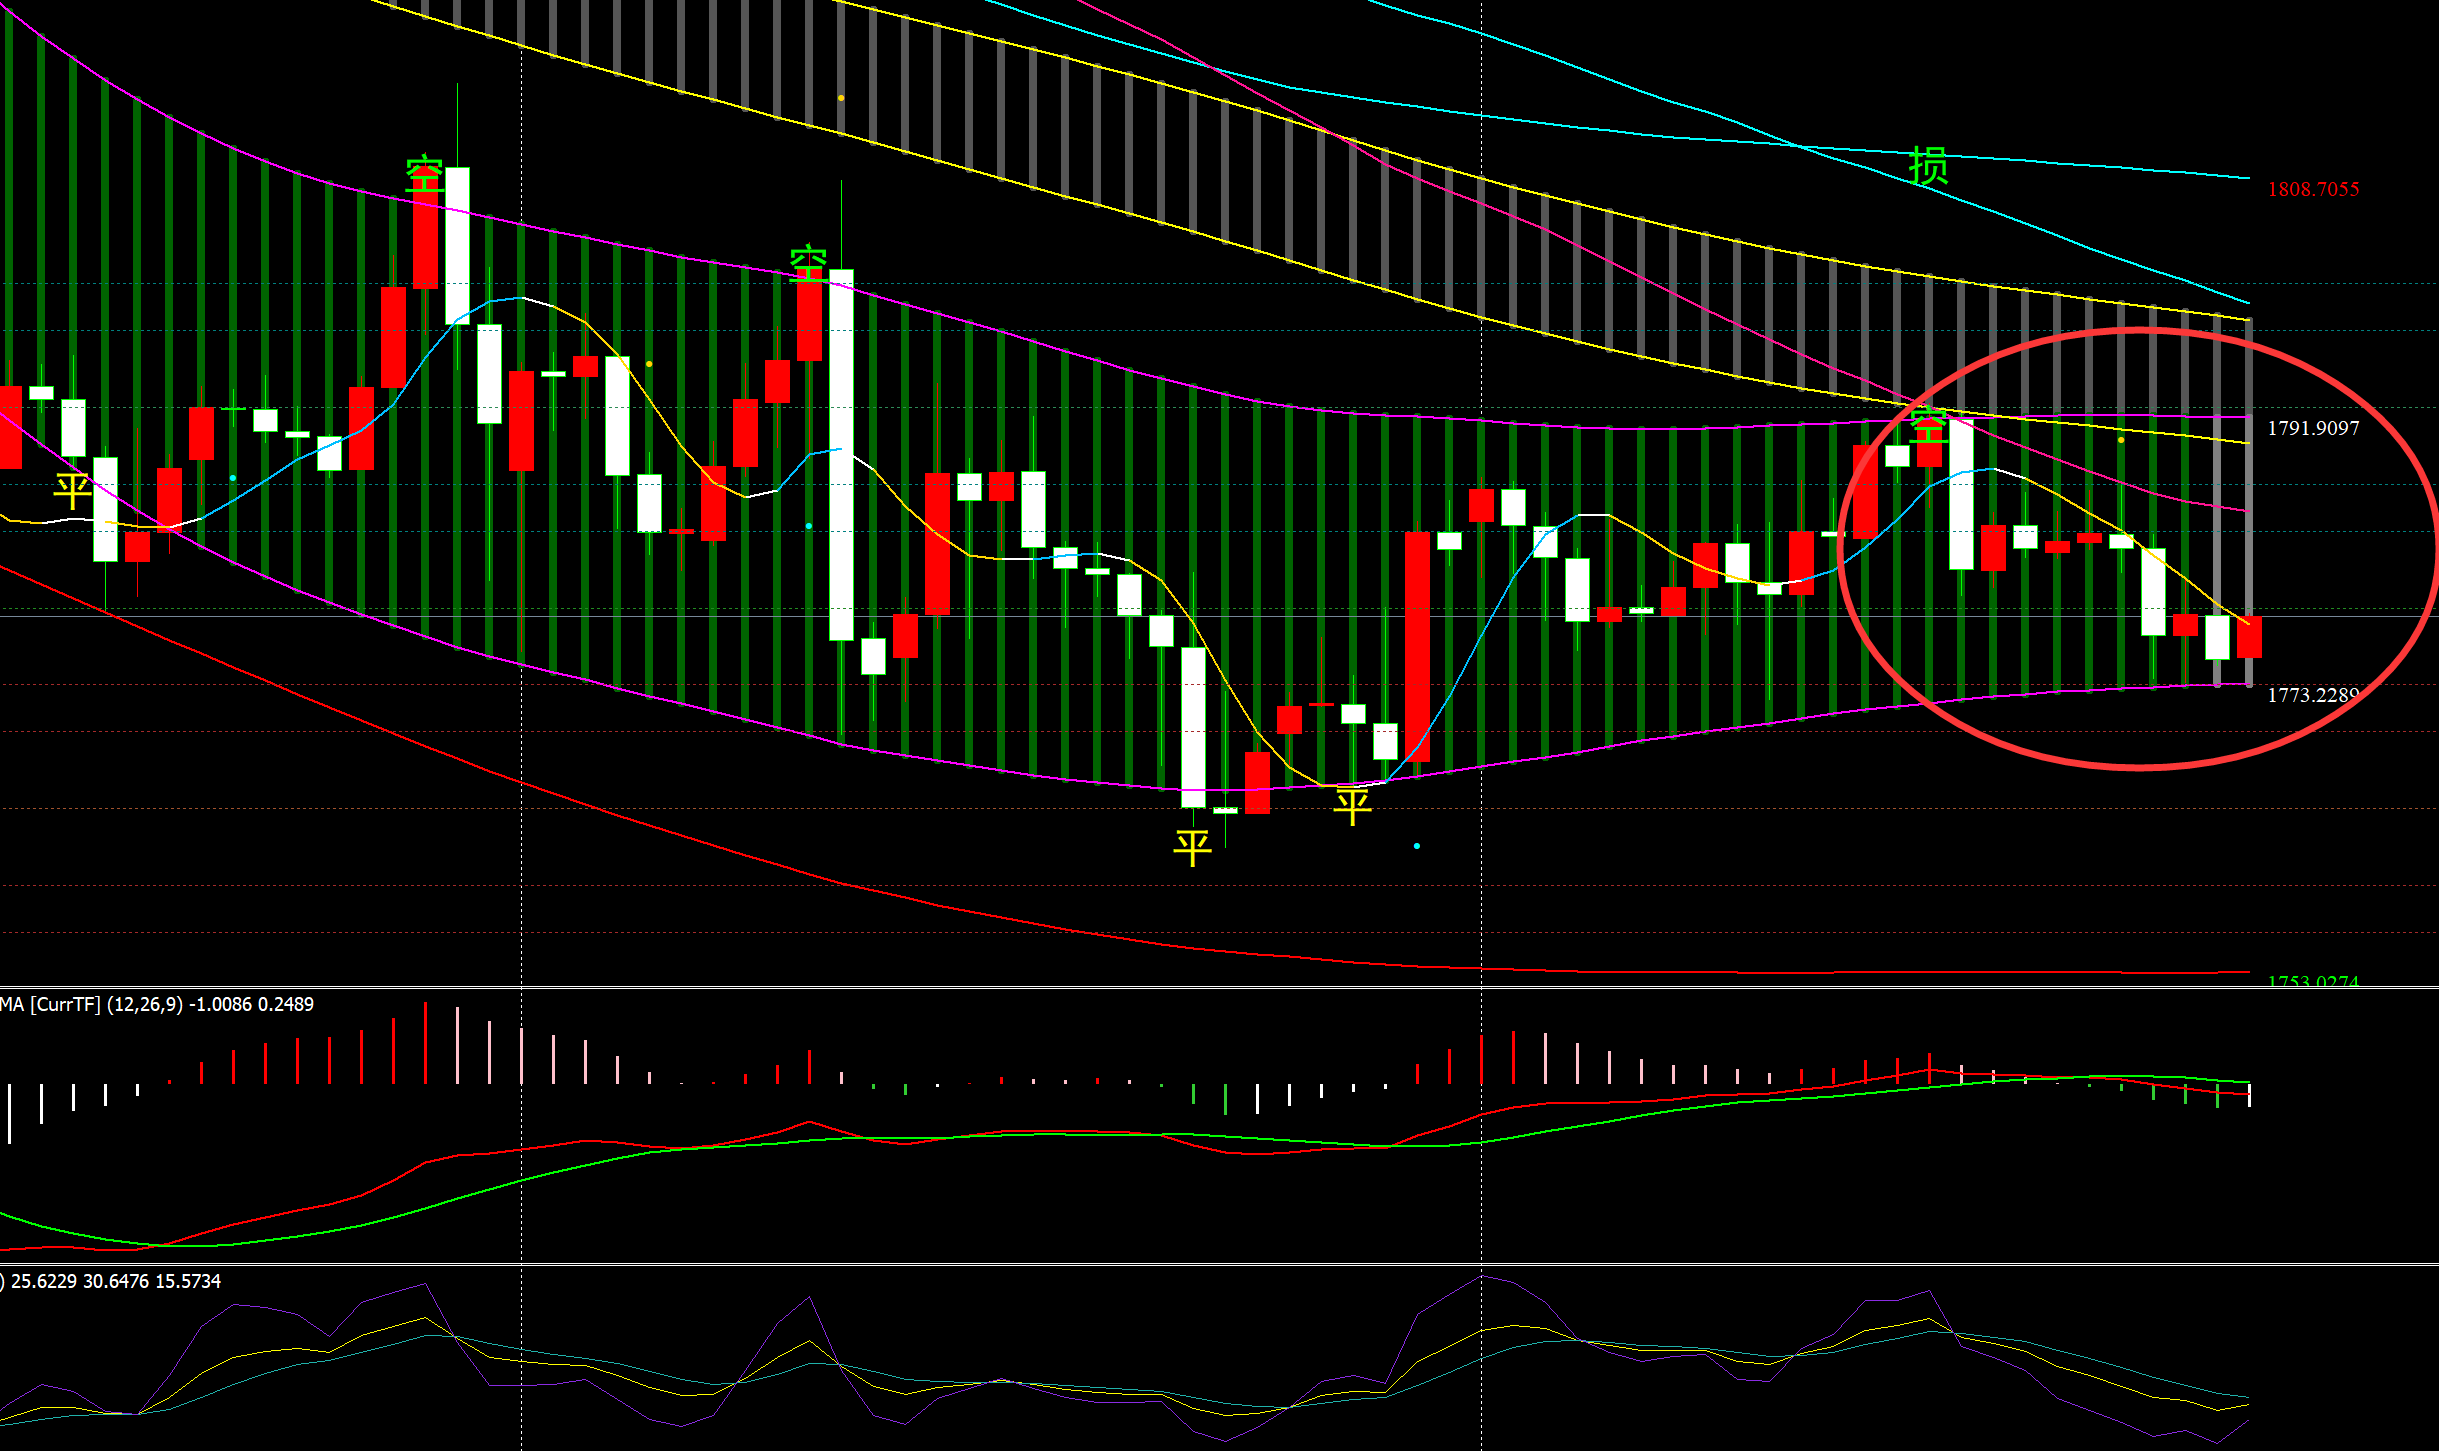Select the lowest yellow 平 close marker
The width and height of the screenshot is (2439, 1451).
click(x=1192, y=848)
